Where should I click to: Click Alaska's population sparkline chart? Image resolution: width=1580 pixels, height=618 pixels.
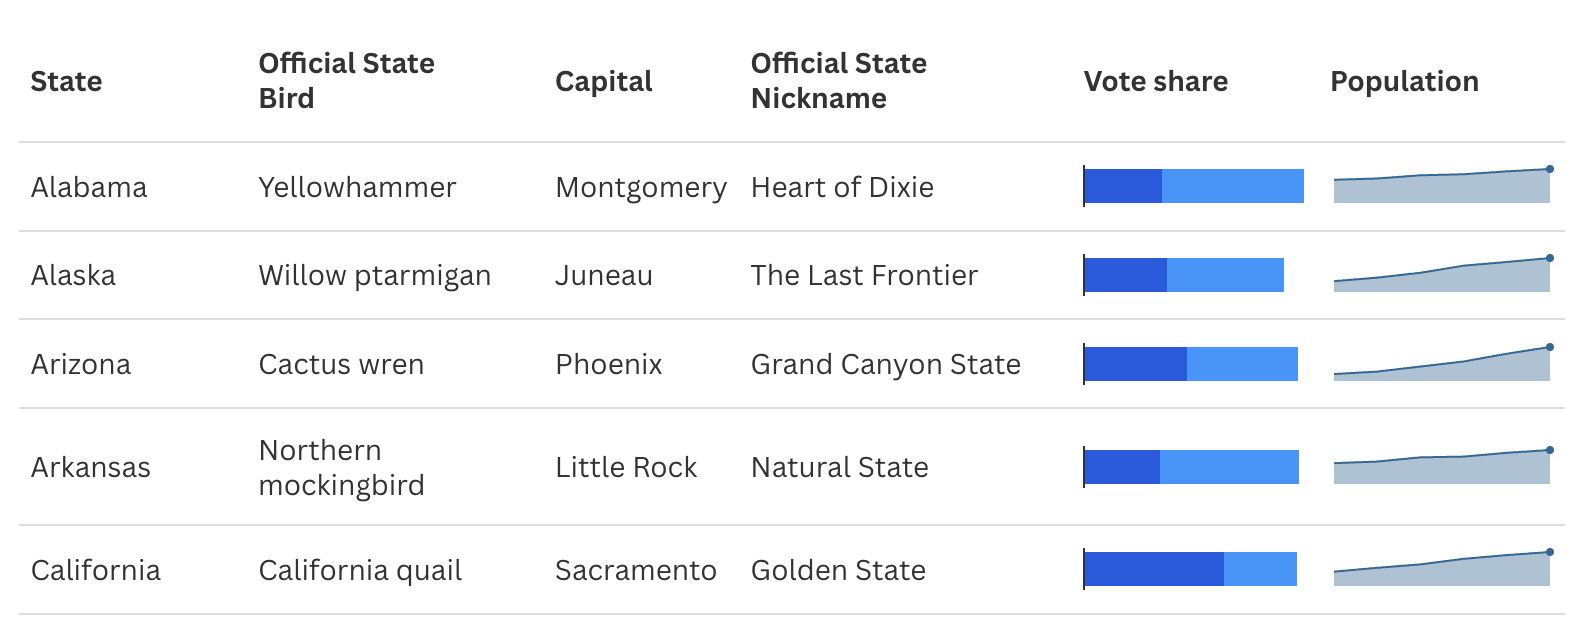[1442, 274]
